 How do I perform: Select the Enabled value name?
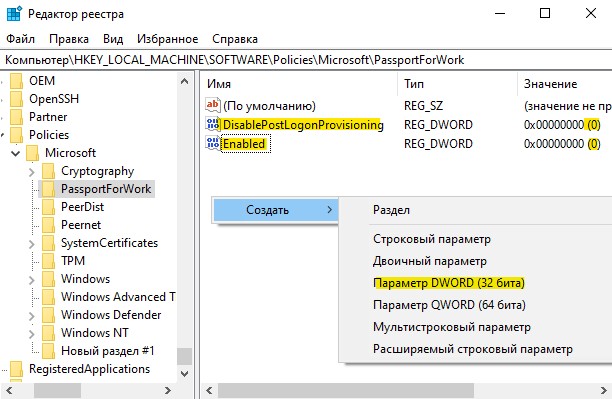click(x=244, y=144)
